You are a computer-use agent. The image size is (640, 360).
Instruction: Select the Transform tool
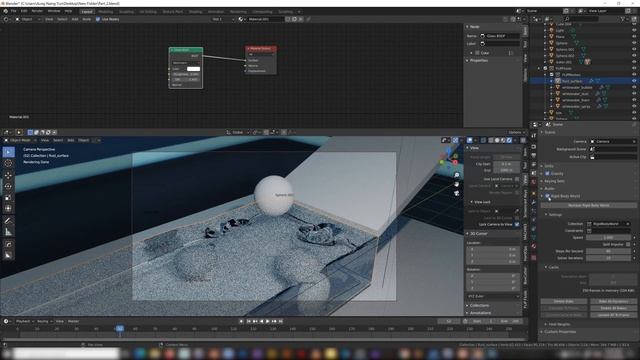8,209
